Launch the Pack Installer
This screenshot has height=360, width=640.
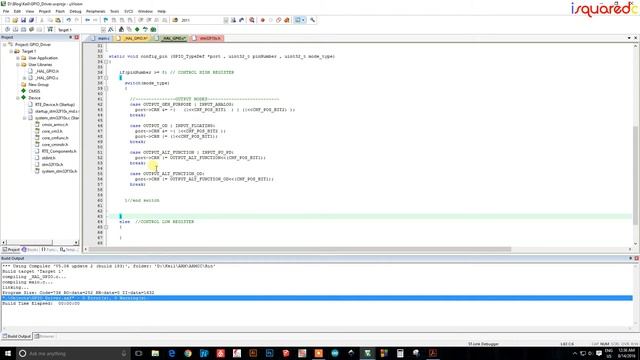(x=153, y=29)
